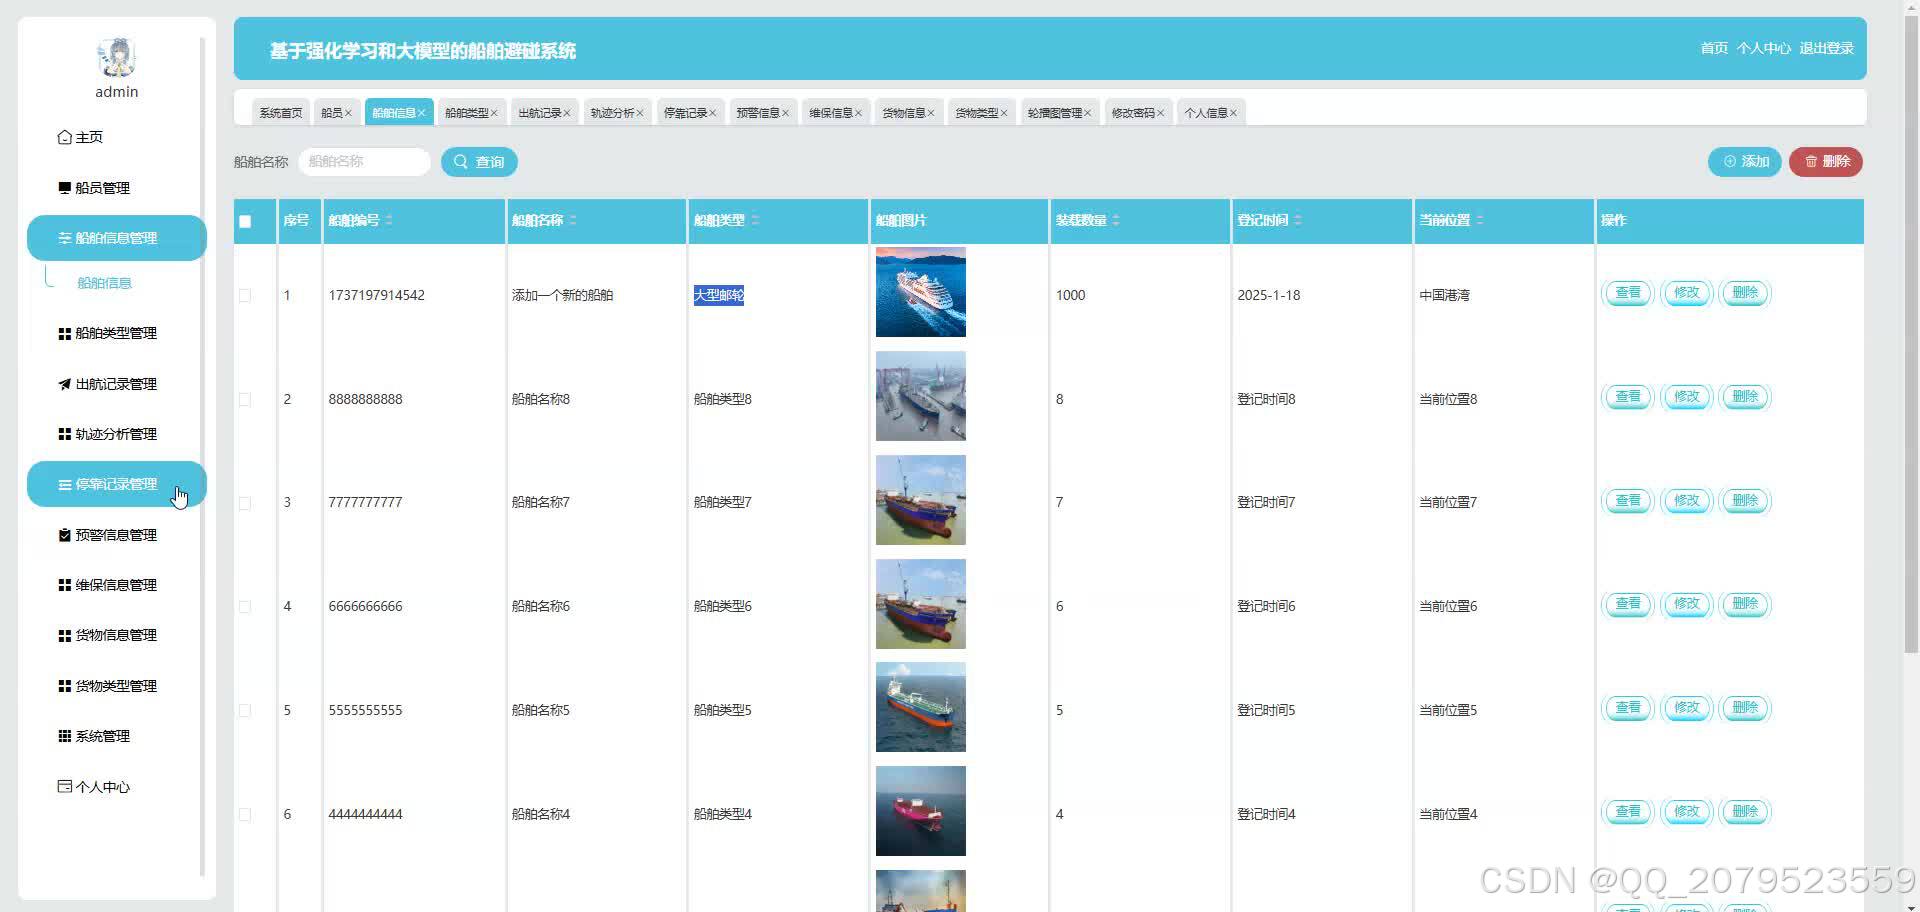Click the 查询 search button
This screenshot has height=912, width=1920.
click(x=479, y=161)
